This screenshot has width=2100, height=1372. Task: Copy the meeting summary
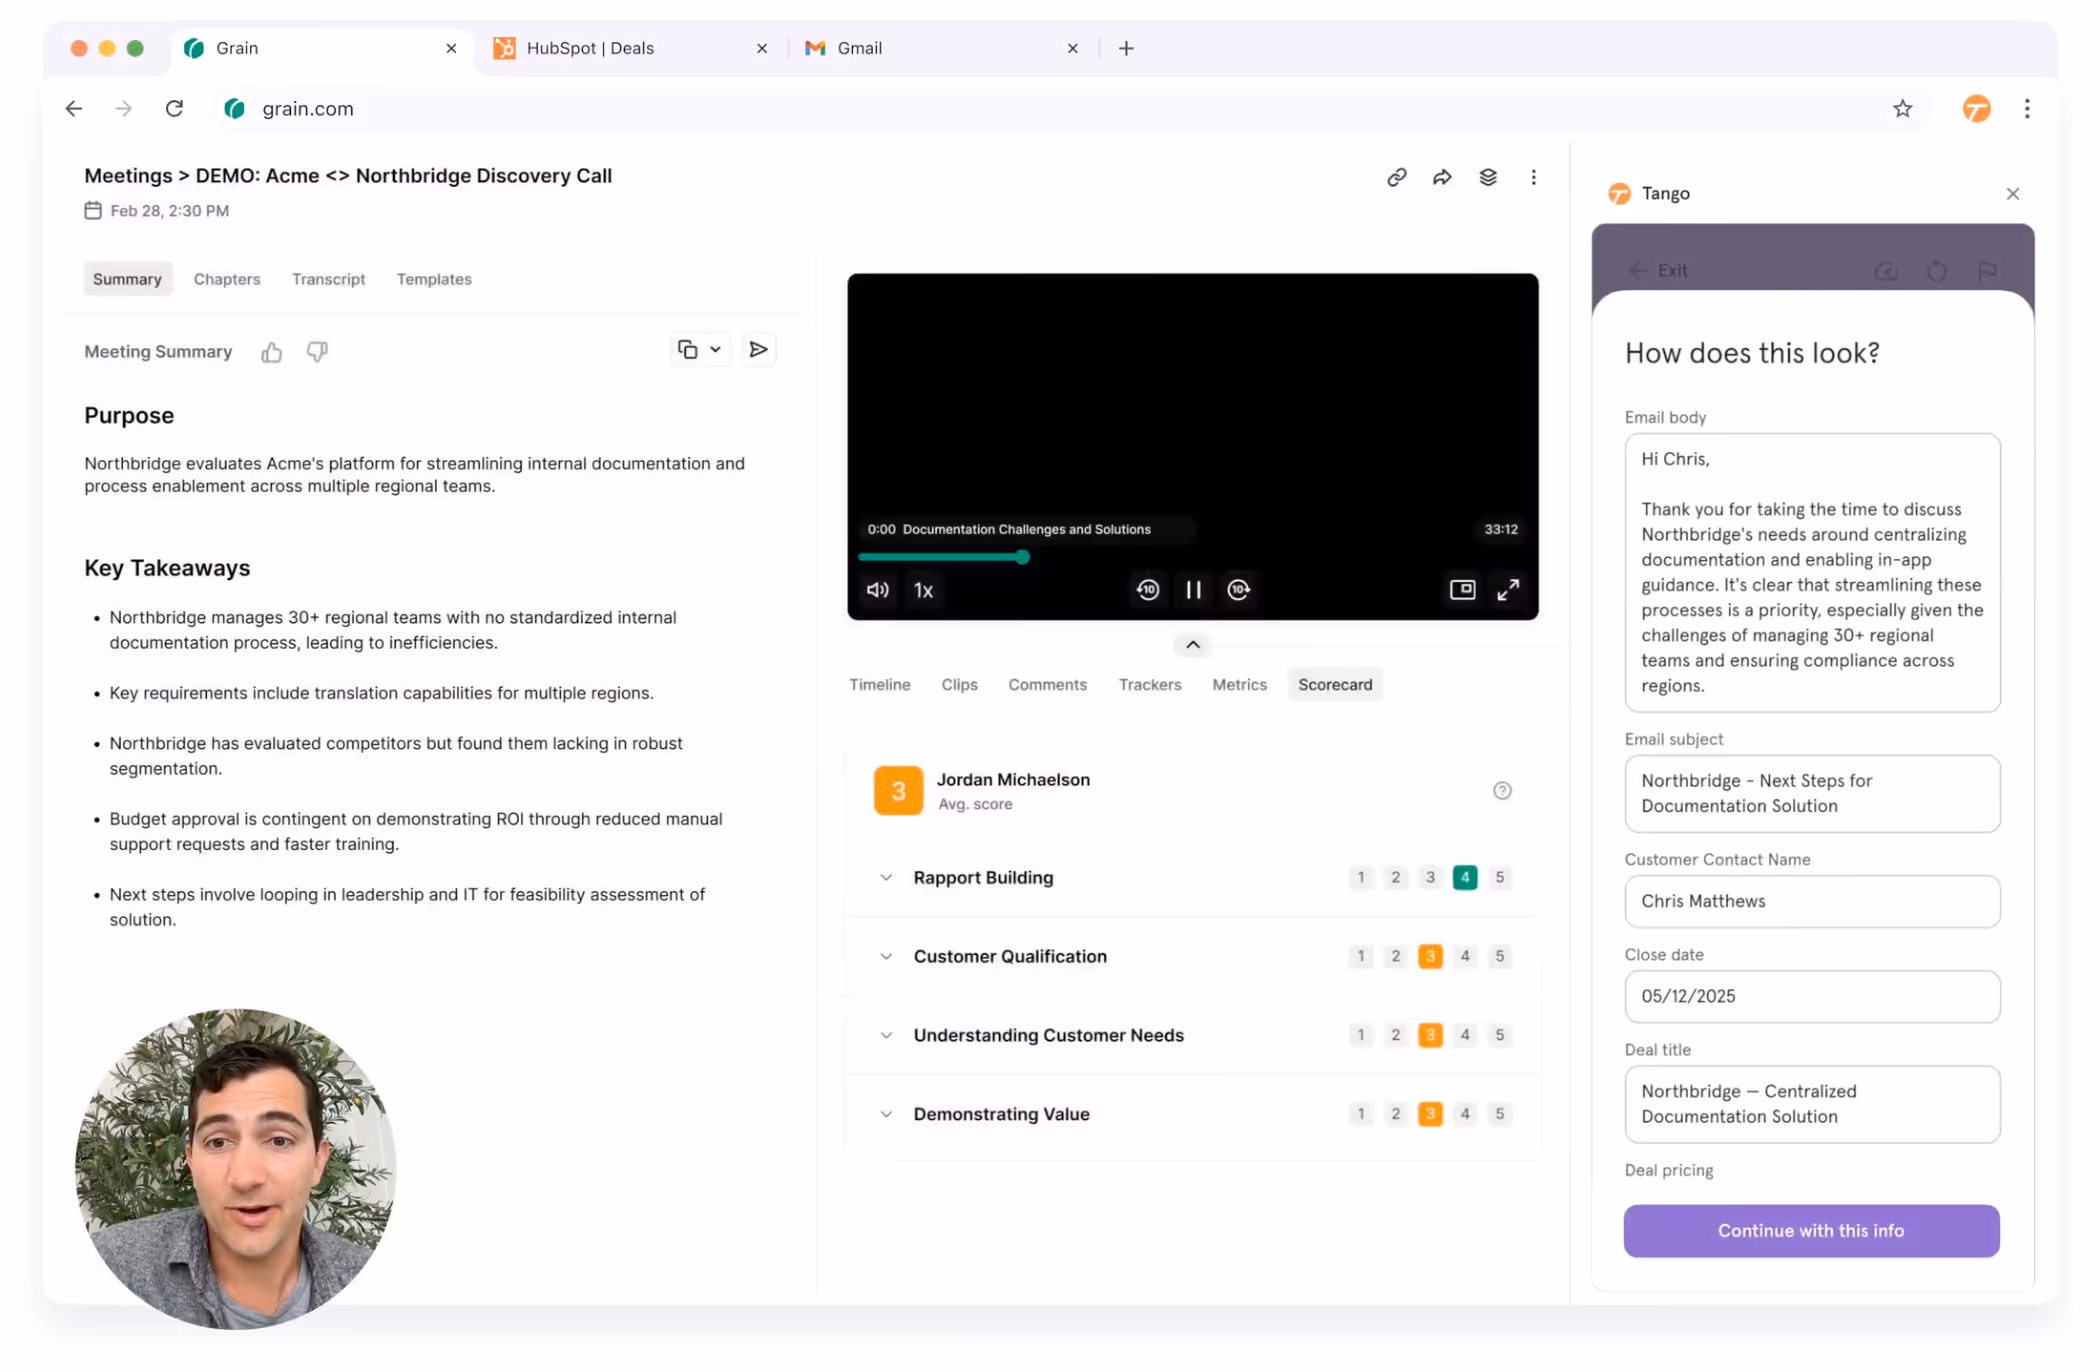pos(687,350)
